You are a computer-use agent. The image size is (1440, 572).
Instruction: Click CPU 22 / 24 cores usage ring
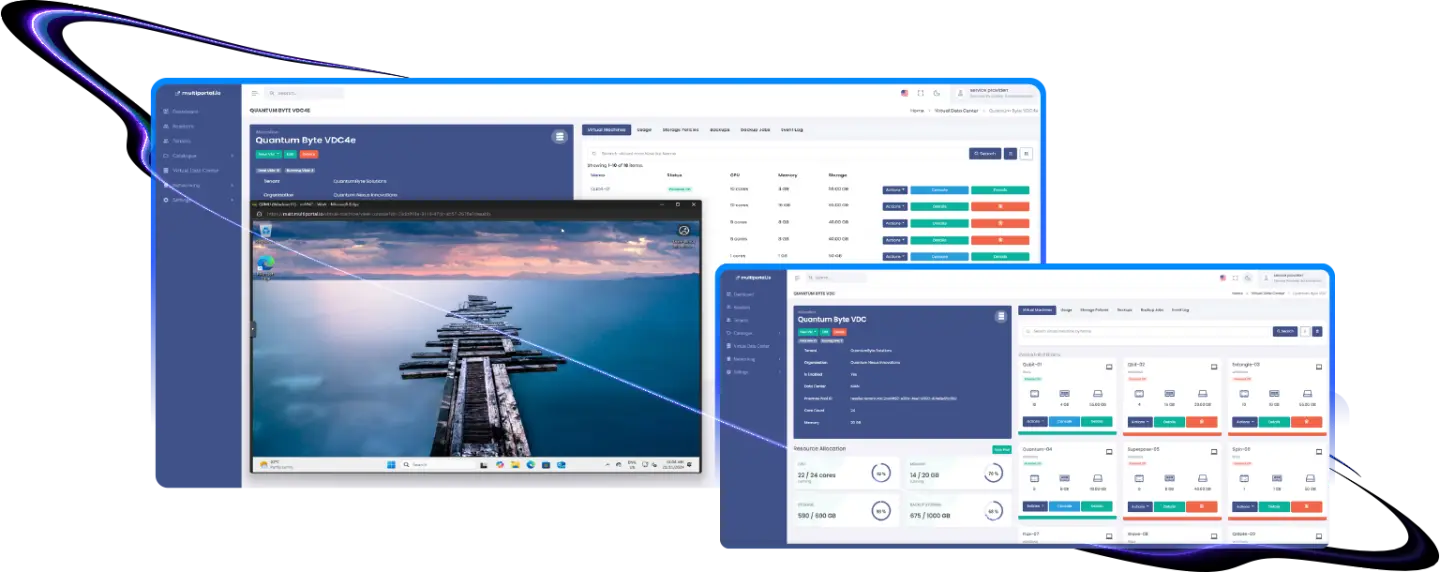(x=880, y=473)
